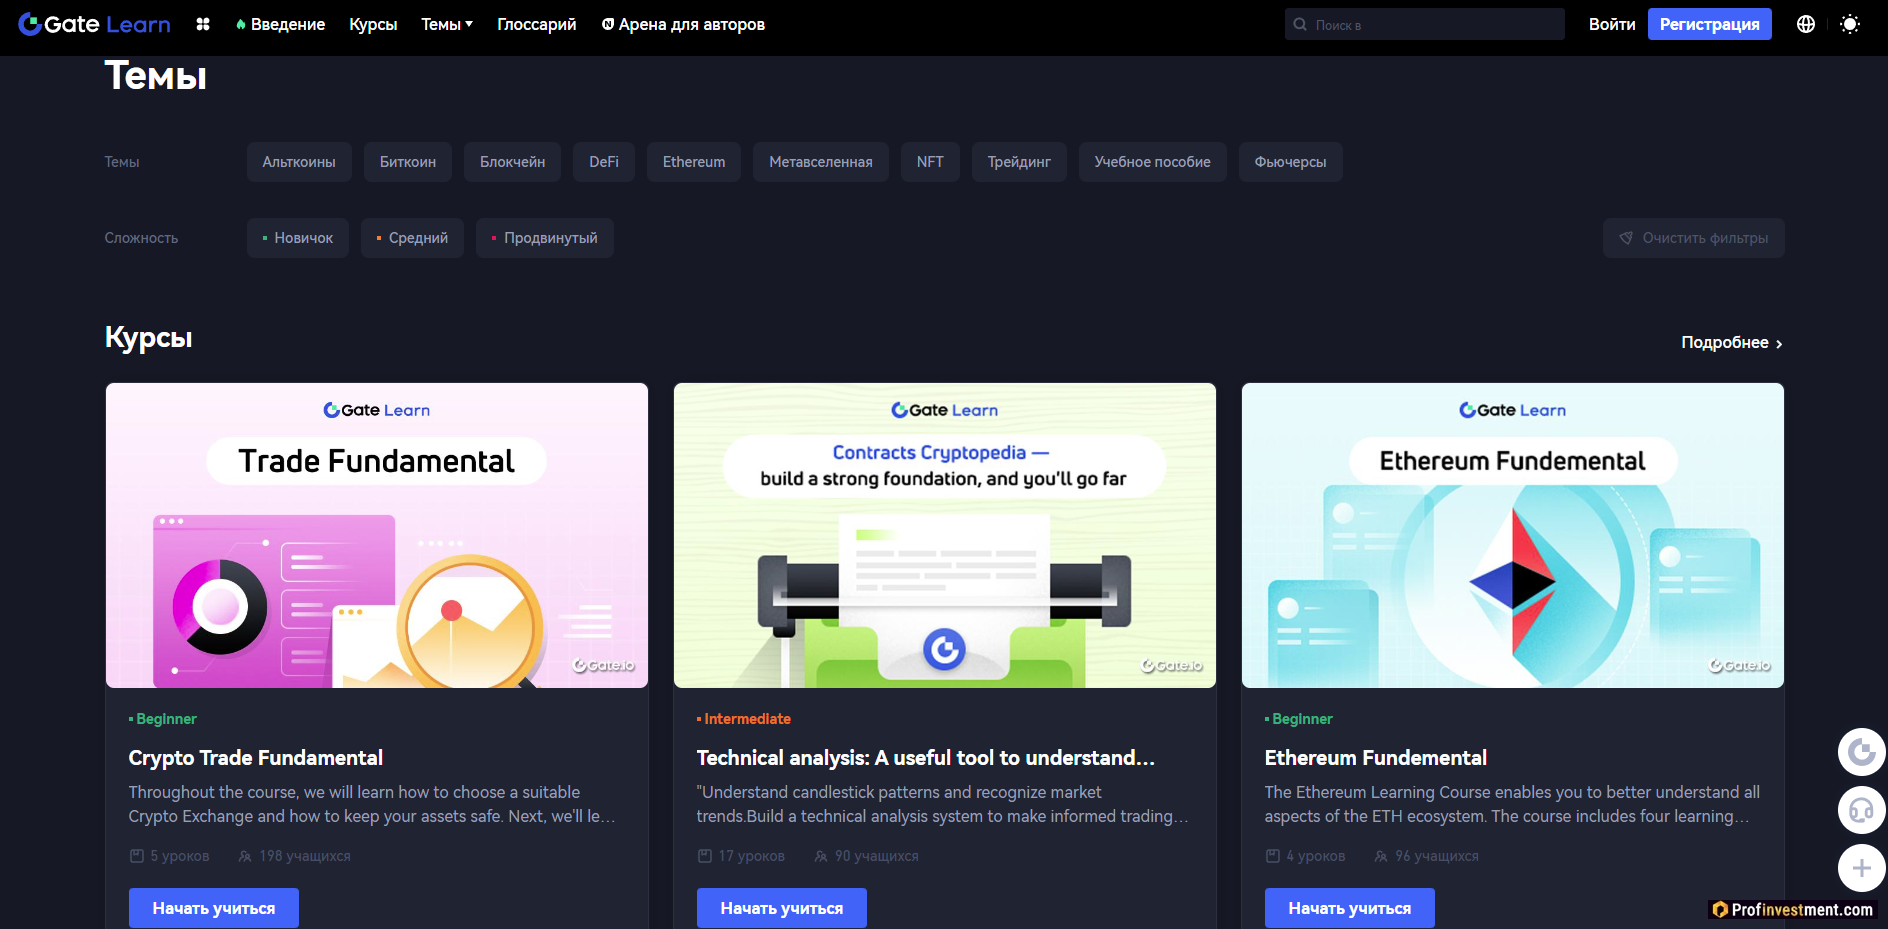Viewport: 1888px width, 929px height.
Task: Open Crypto Trade Fundamental course title
Action: click(256, 758)
